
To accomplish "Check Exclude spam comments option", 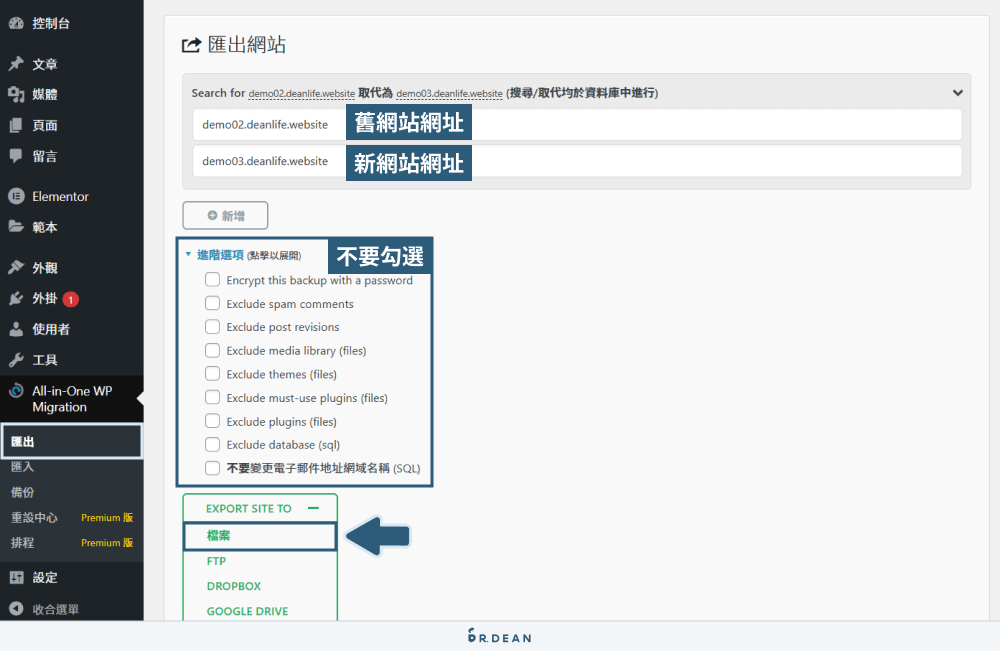I will pos(211,303).
